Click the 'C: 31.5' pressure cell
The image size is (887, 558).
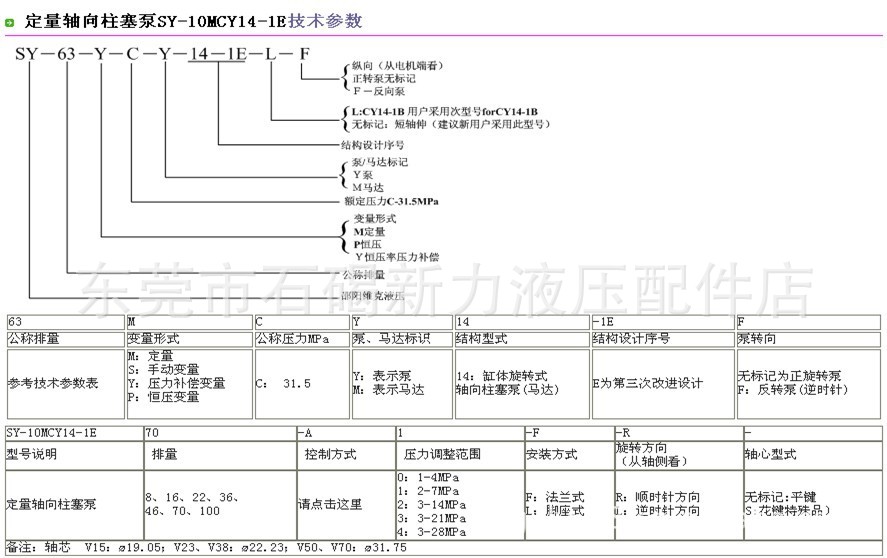click(x=302, y=384)
